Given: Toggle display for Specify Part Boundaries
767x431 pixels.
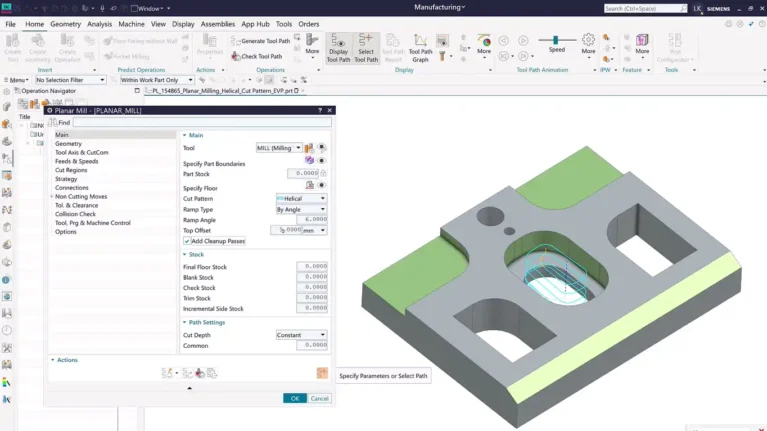Looking at the screenshot, I should [321, 160].
